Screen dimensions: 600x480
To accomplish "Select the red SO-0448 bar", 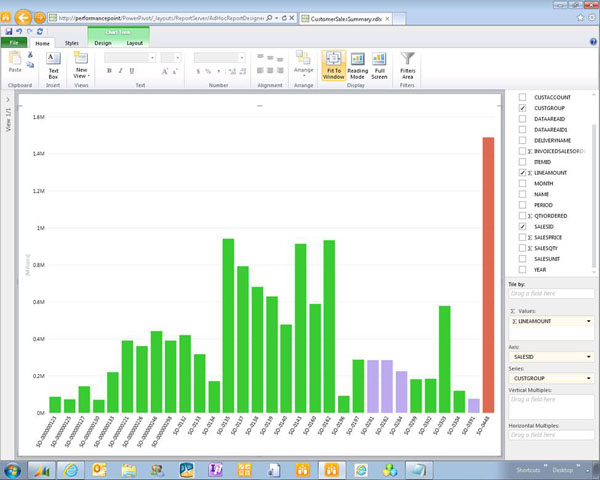I will click(x=488, y=275).
